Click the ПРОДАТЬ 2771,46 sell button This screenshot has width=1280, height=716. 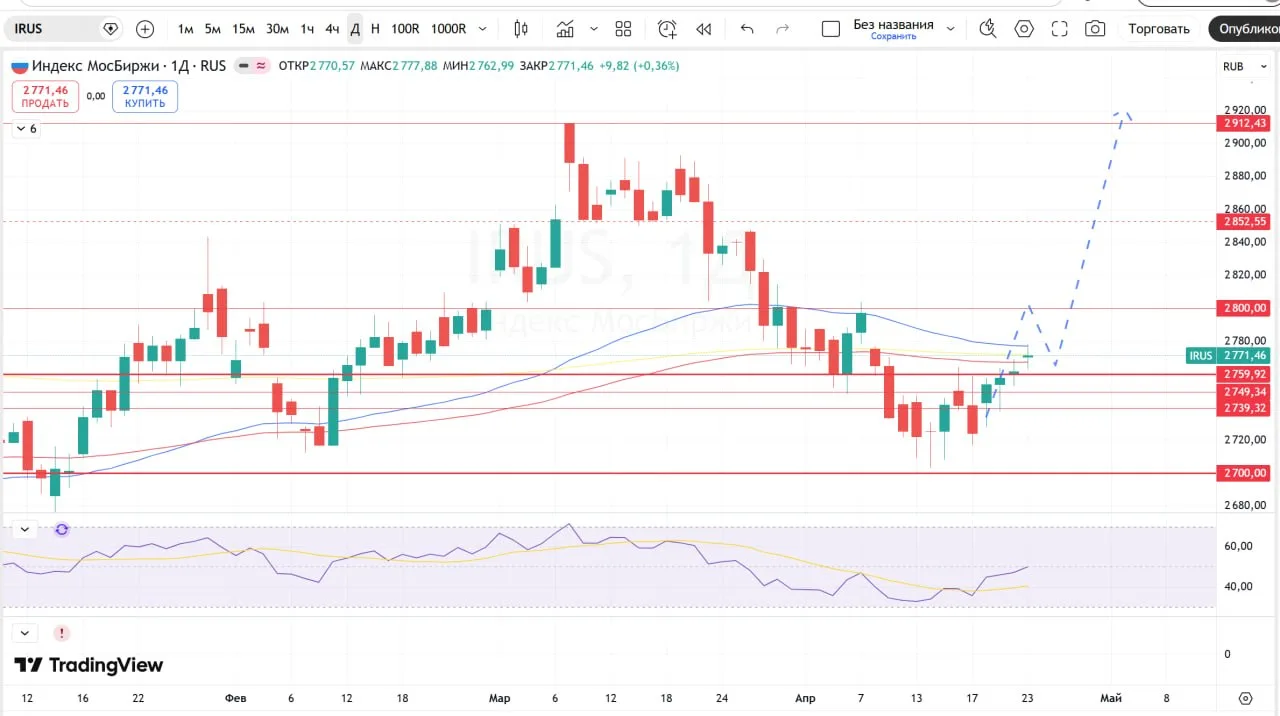45,96
